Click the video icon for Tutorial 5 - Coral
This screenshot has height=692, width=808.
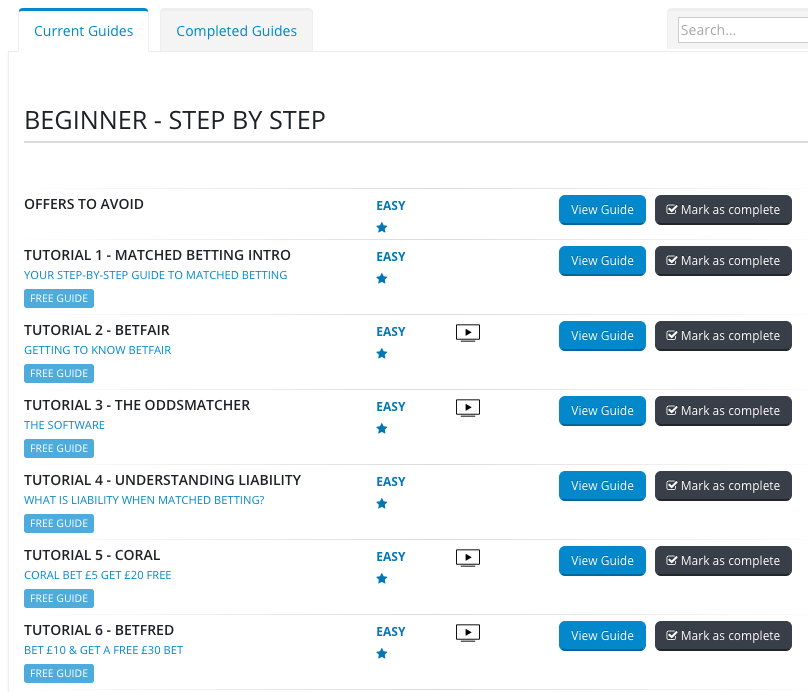tap(467, 557)
